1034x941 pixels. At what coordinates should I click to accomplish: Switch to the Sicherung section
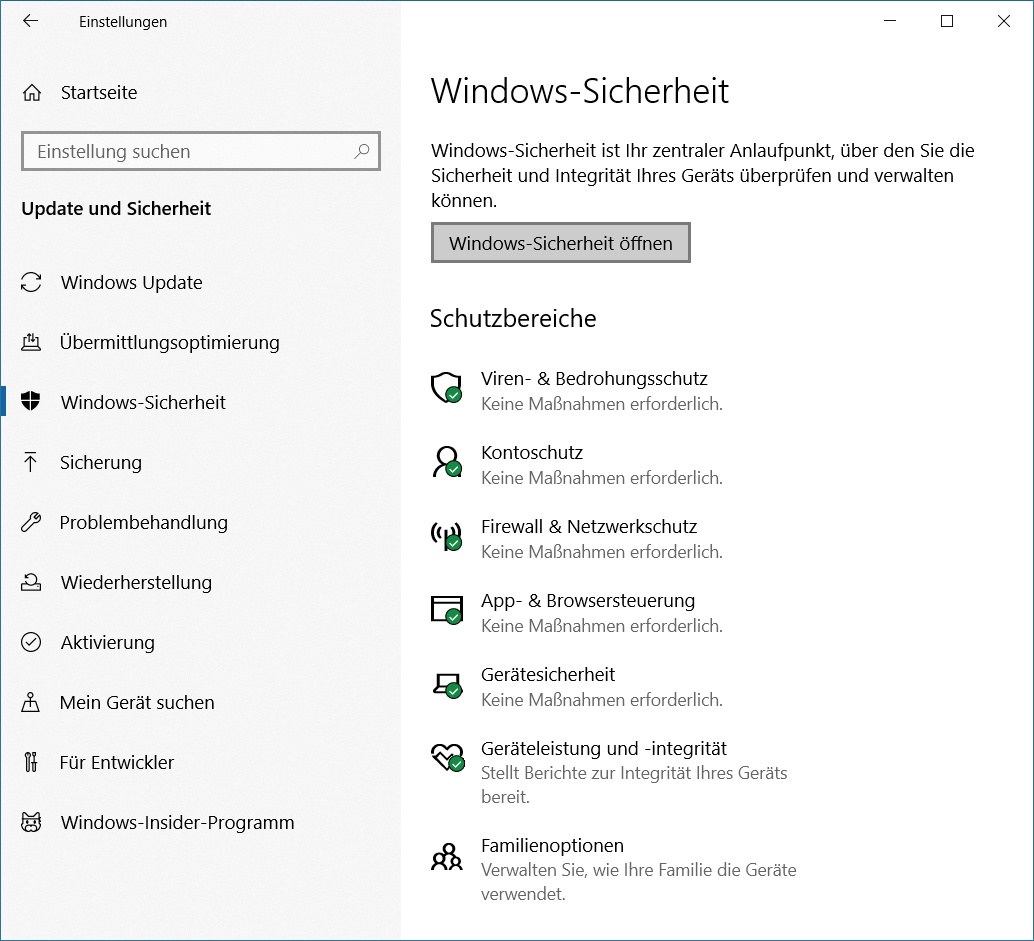click(100, 463)
